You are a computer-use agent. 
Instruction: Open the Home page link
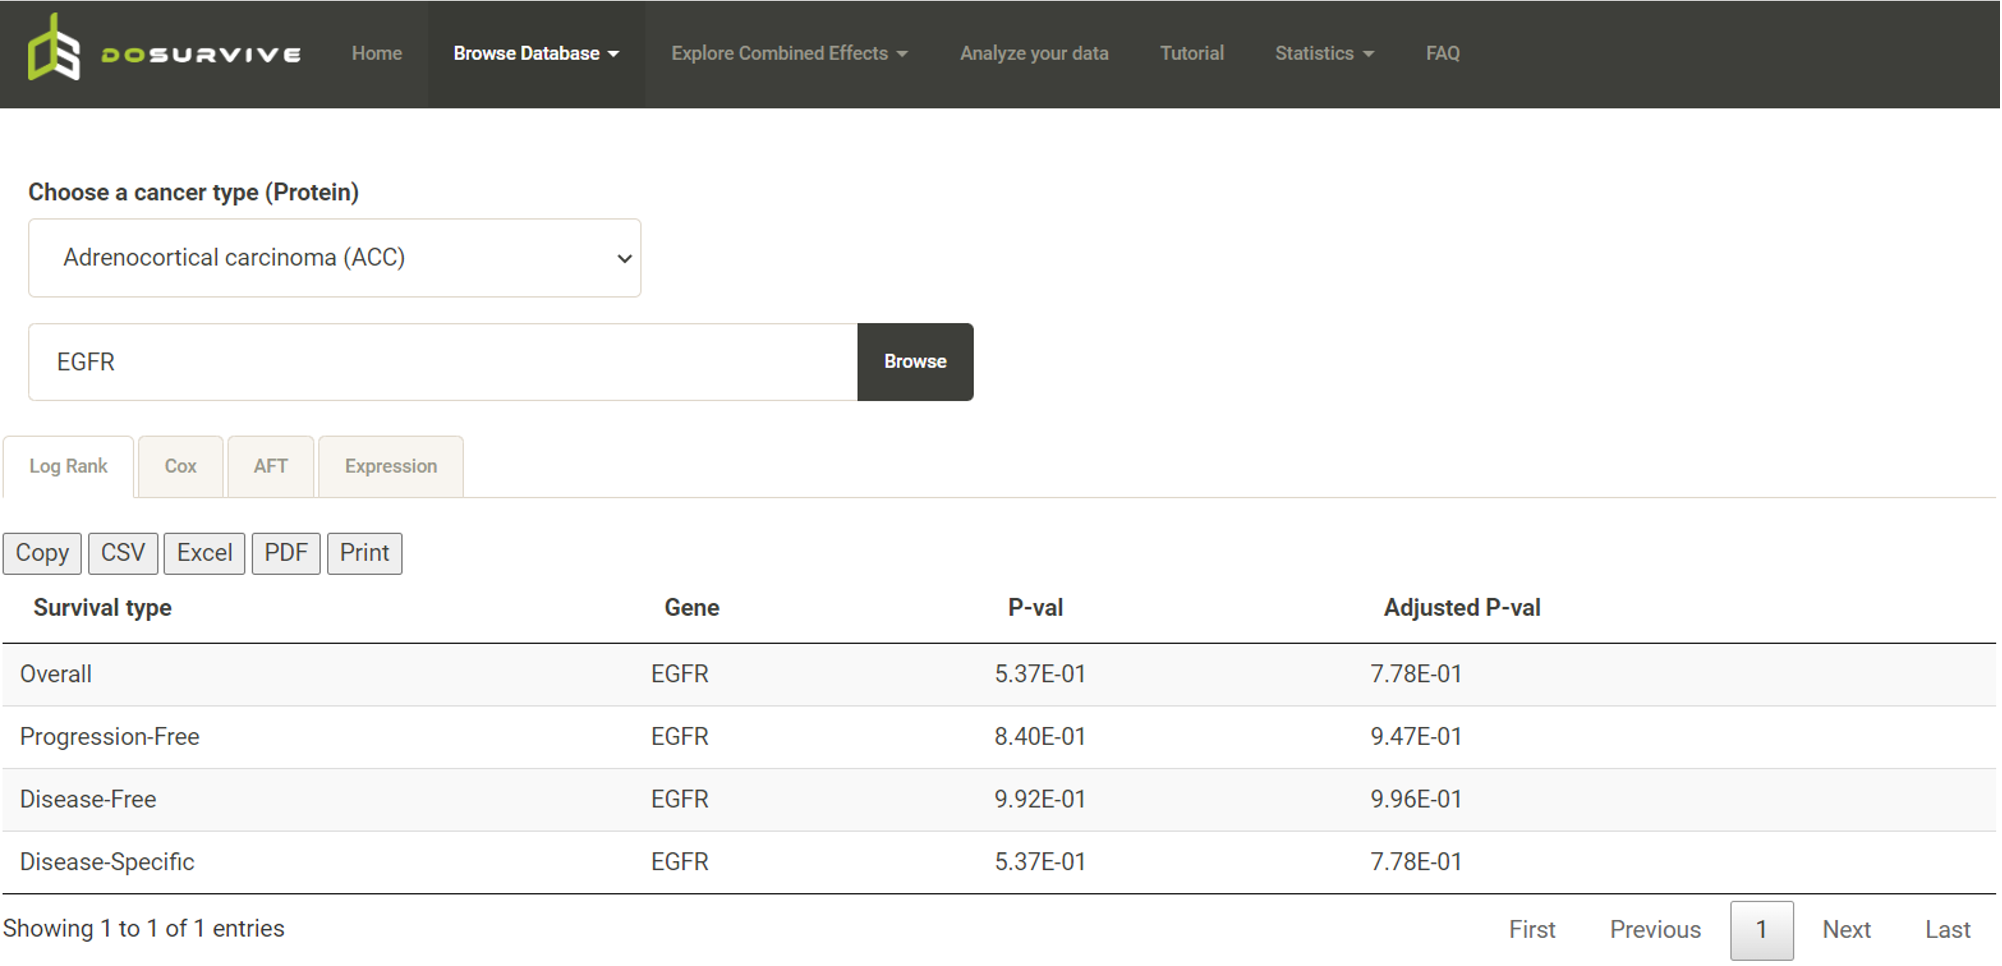[x=376, y=54]
